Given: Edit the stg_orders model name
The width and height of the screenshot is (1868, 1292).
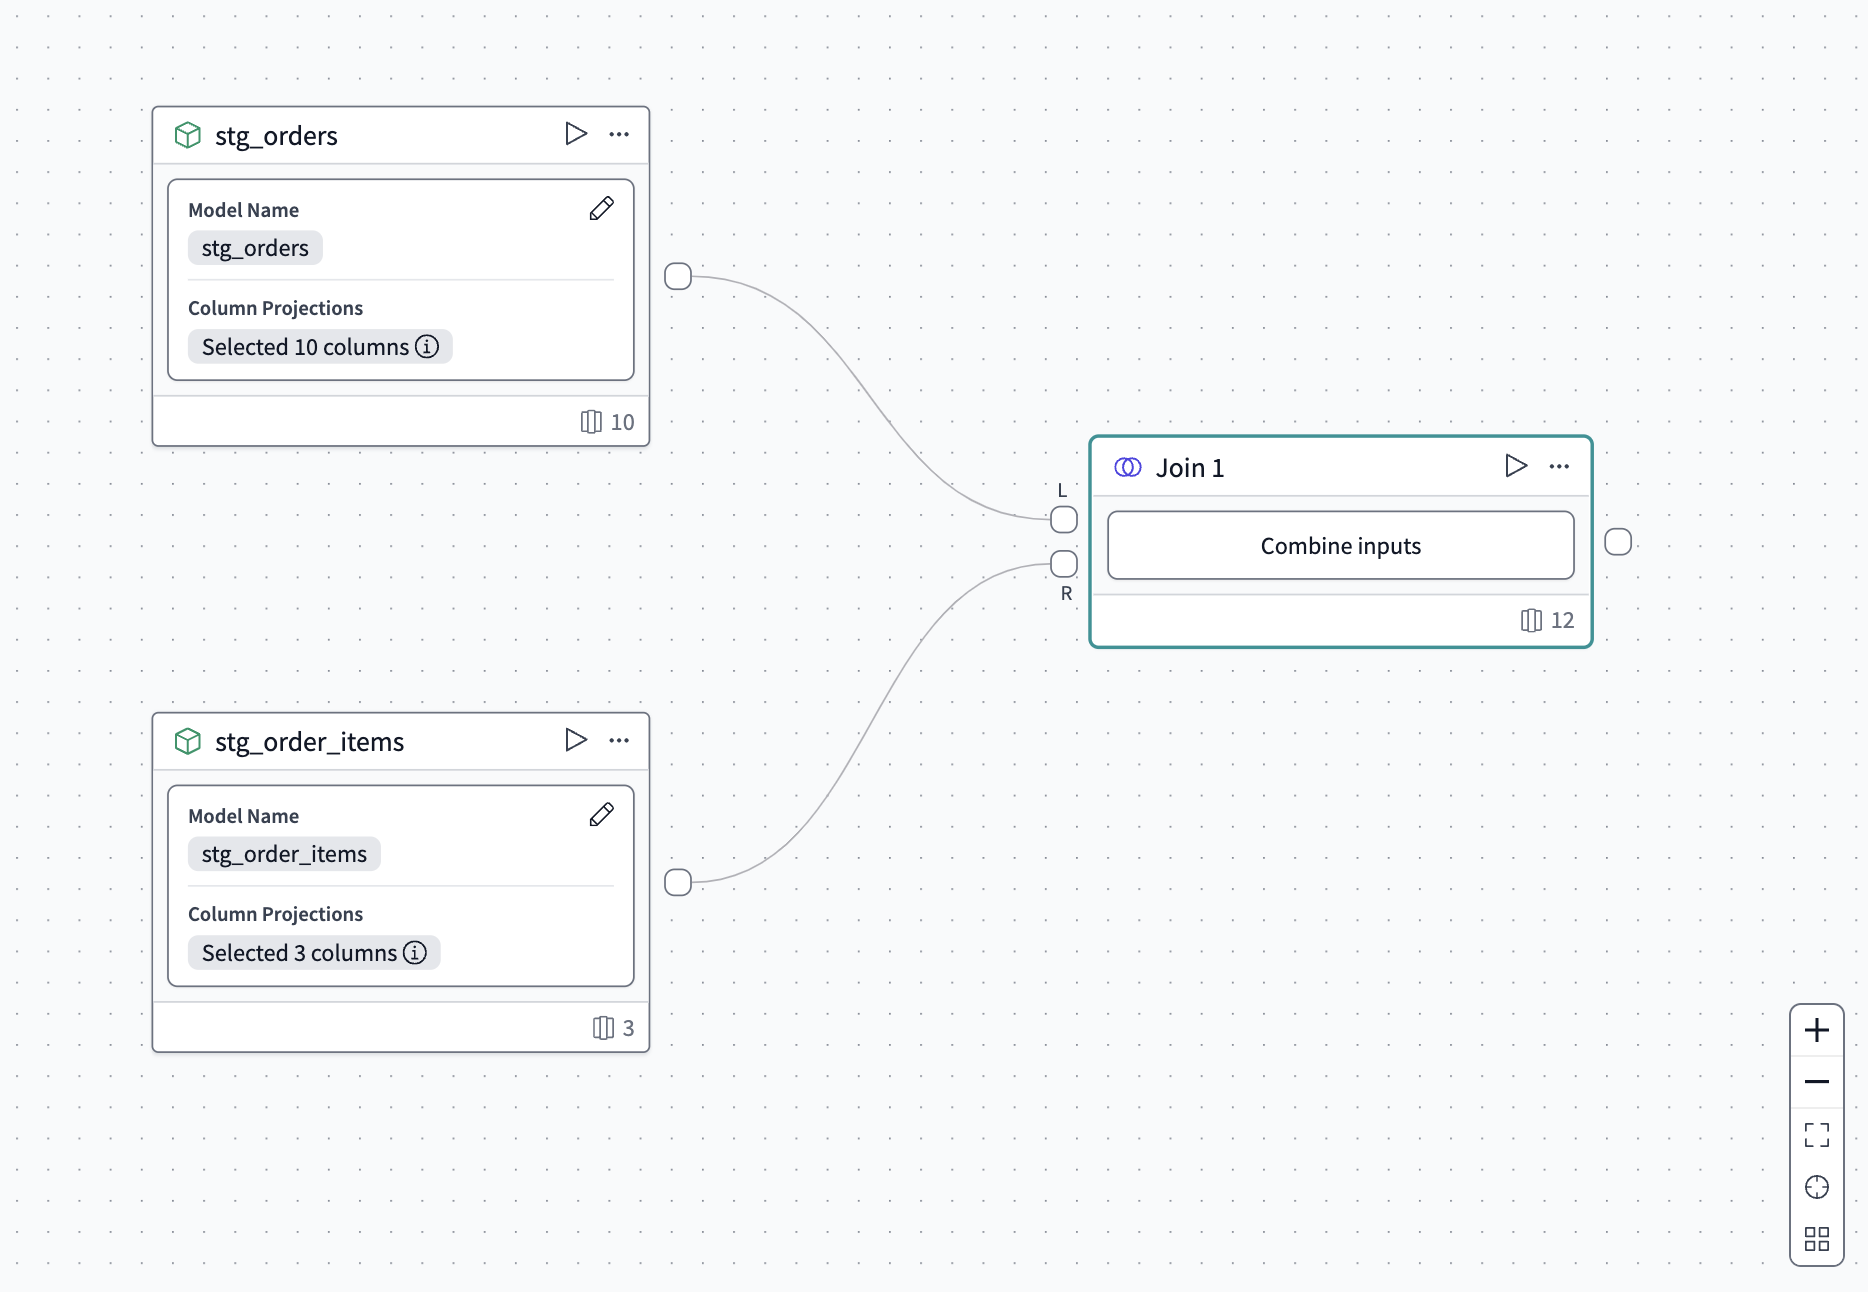Looking at the screenshot, I should 601,209.
